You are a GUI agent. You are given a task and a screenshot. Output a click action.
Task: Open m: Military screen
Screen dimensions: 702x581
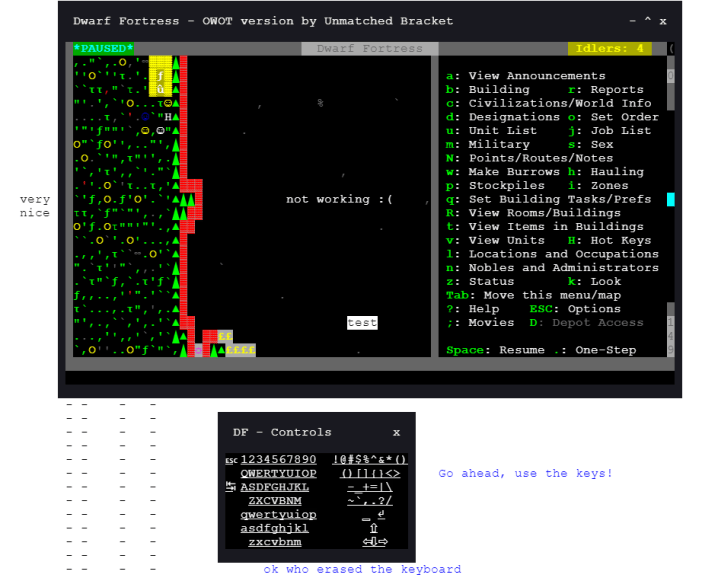pos(488,144)
